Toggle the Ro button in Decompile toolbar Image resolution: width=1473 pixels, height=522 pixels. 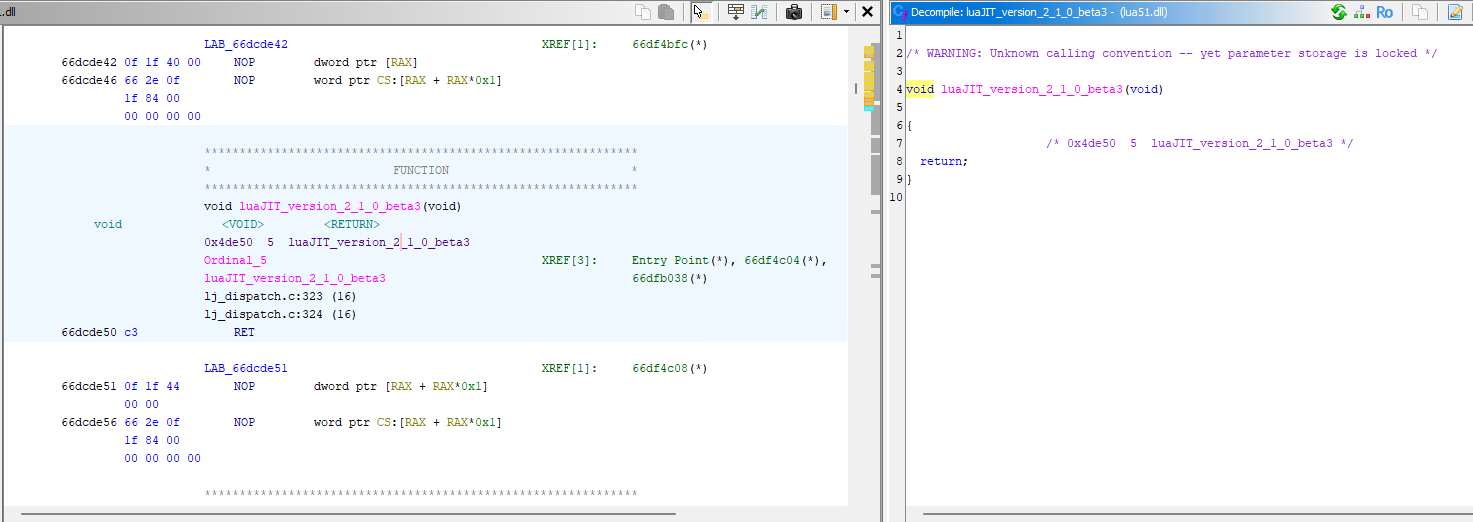tap(1385, 12)
